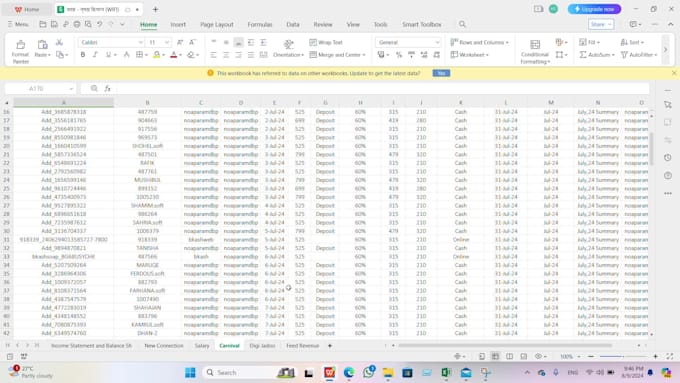The width and height of the screenshot is (680, 383).
Task: Click the Sort button
Action: point(632,42)
